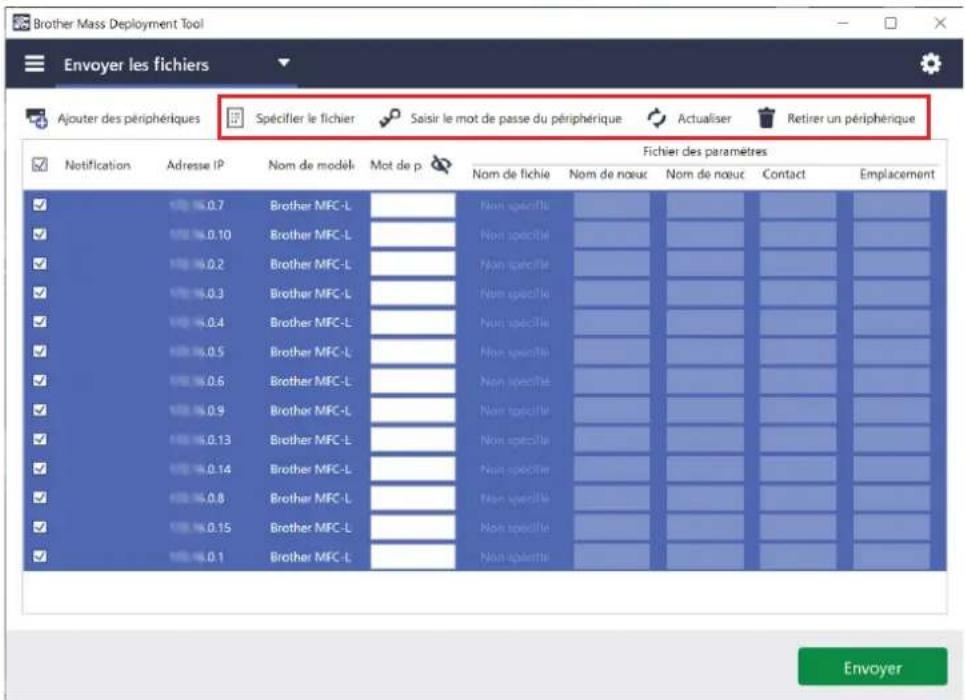Click the IP address ending .0.8
Image resolution: width=965 pixels, height=700 pixels.
coord(197,498)
